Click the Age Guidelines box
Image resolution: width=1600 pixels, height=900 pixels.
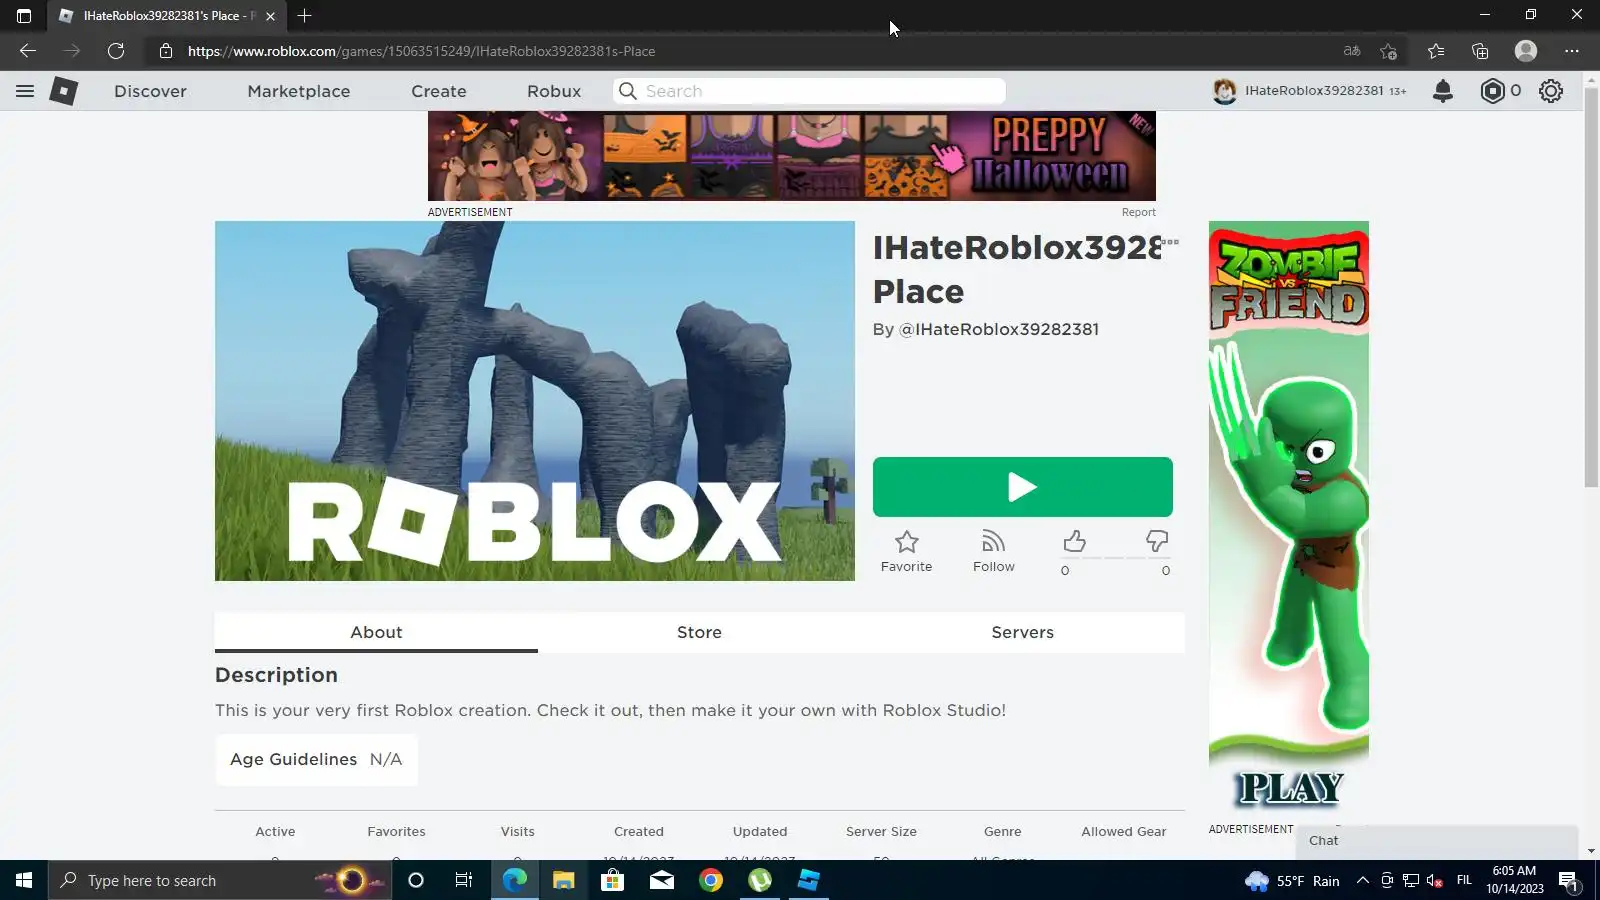point(316,759)
